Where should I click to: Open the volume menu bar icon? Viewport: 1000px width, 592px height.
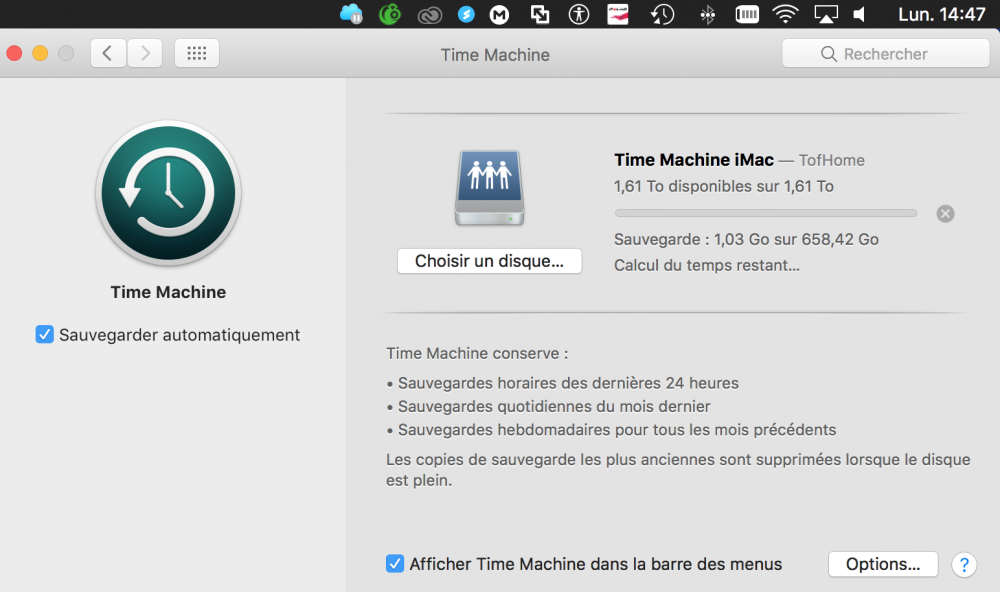click(x=860, y=14)
